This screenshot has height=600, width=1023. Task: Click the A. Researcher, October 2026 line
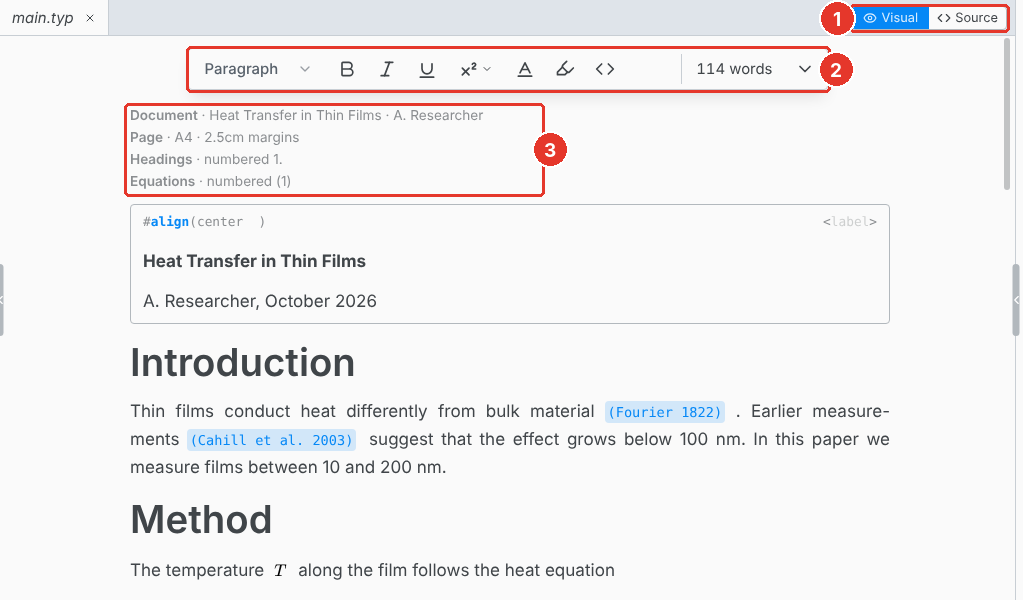point(260,301)
